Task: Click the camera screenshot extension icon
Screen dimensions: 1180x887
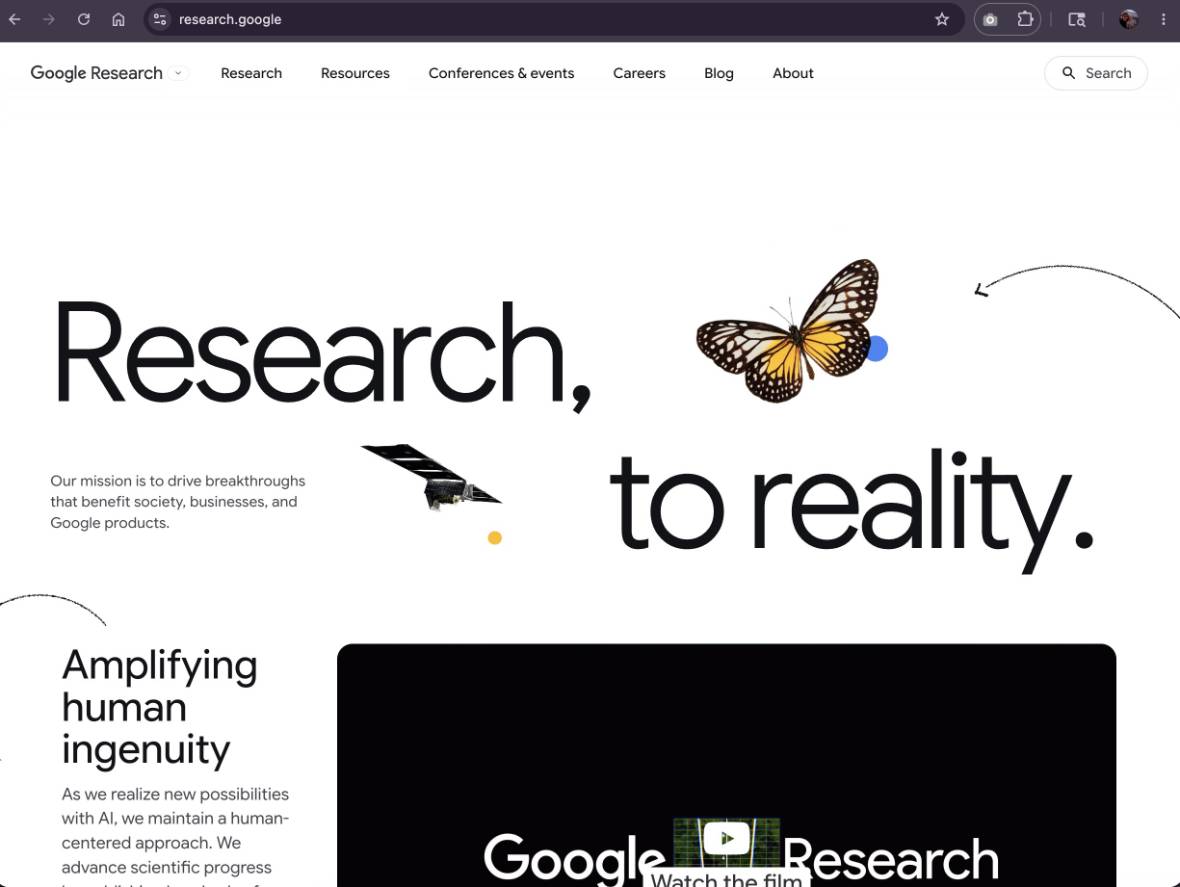Action: [x=990, y=20]
